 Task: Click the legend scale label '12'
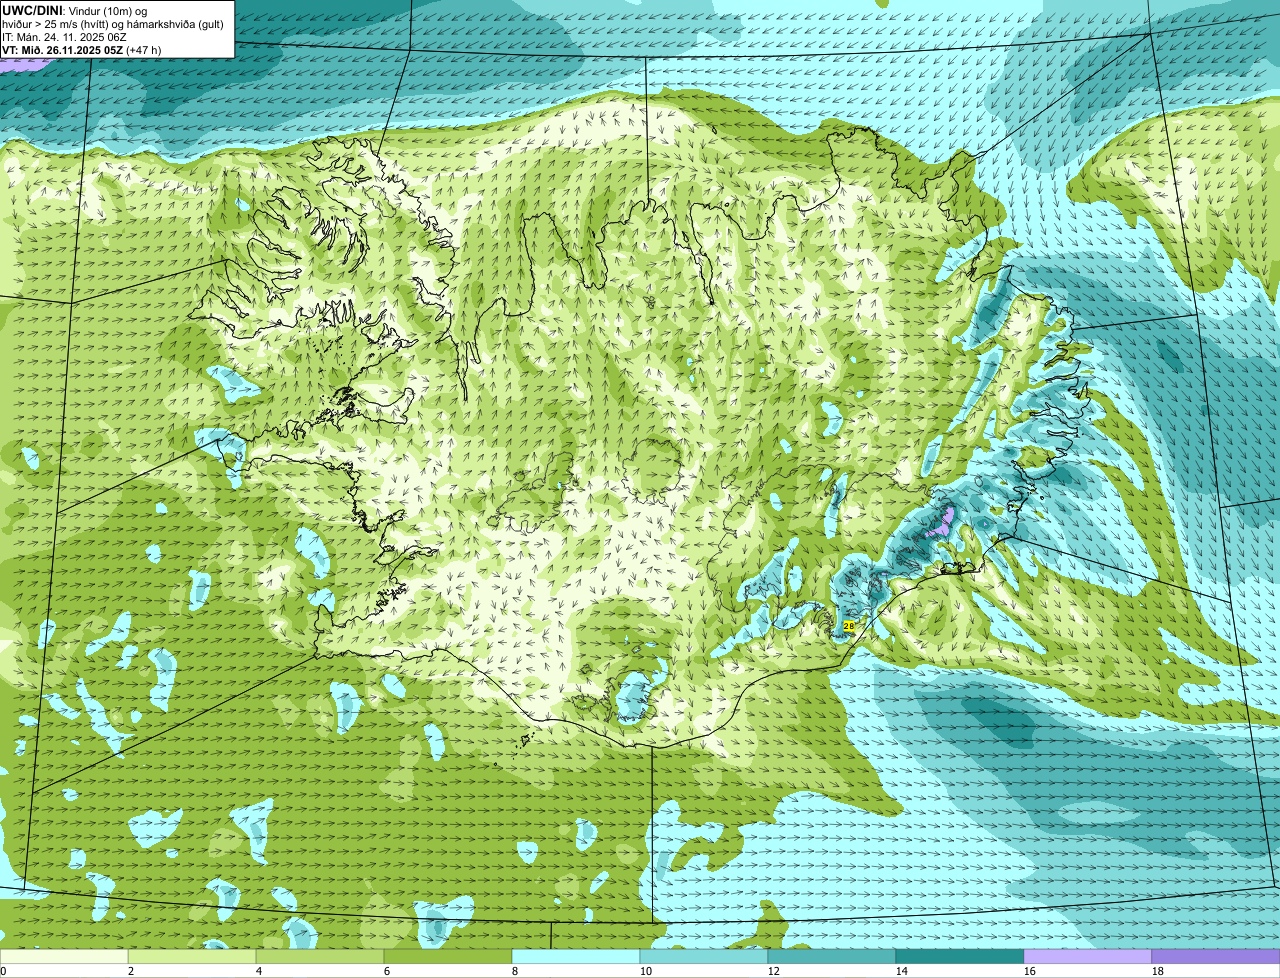pyautogui.click(x=774, y=971)
